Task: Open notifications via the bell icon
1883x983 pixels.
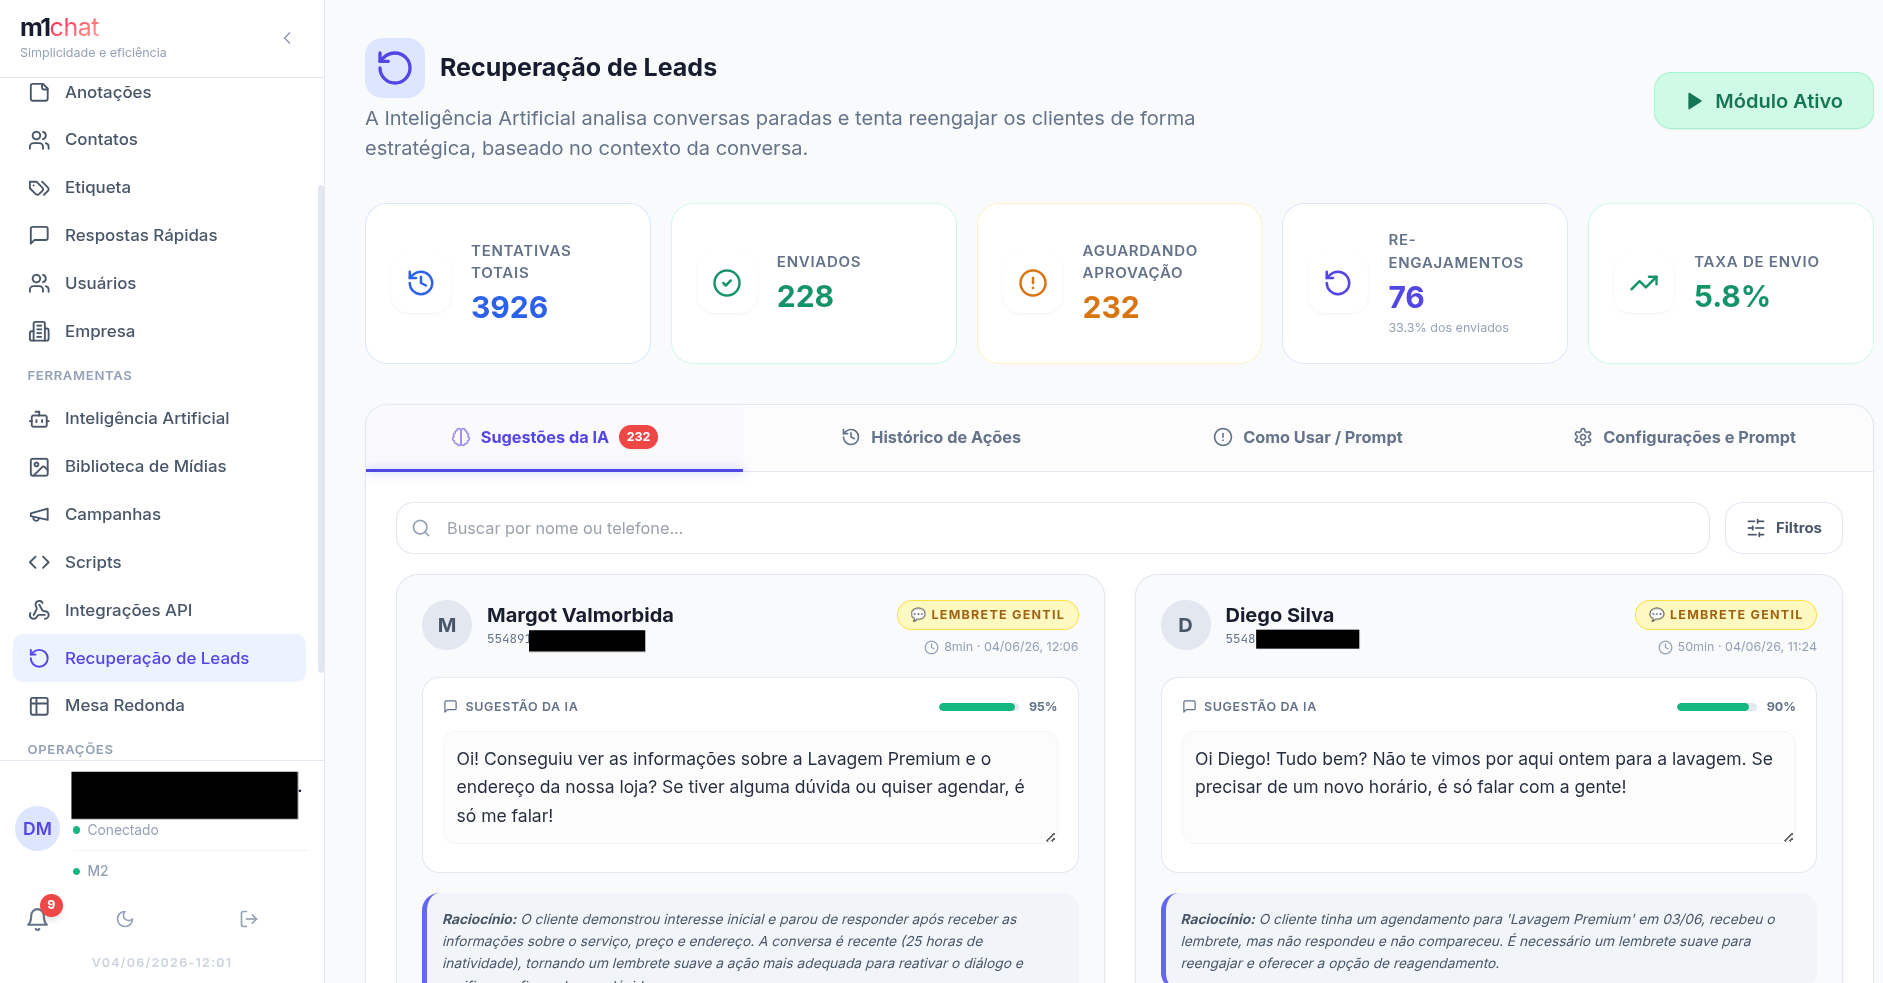Action: click(x=38, y=919)
